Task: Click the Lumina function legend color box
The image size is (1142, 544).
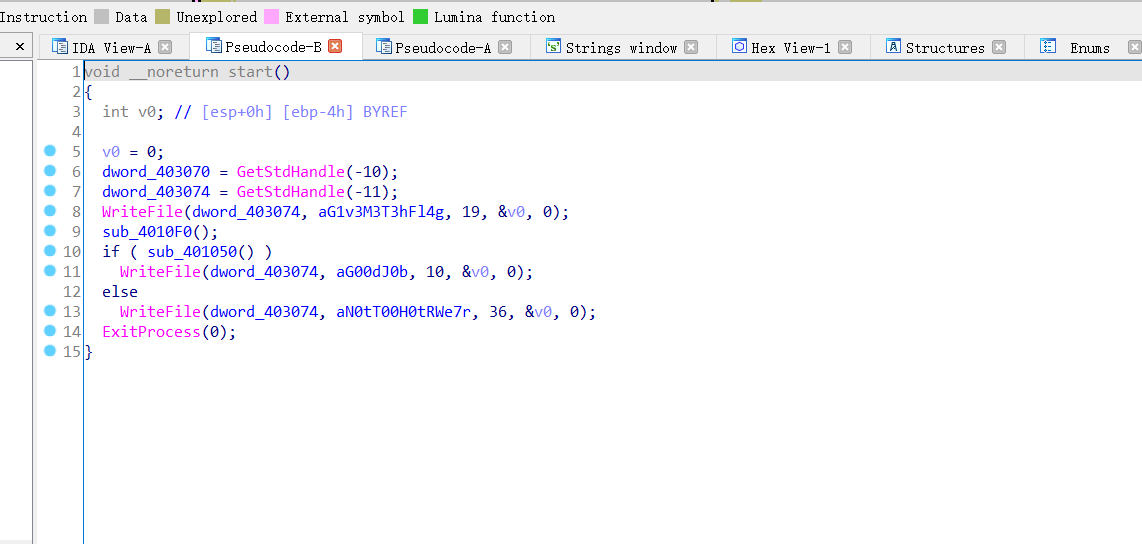Action: (420, 17)
